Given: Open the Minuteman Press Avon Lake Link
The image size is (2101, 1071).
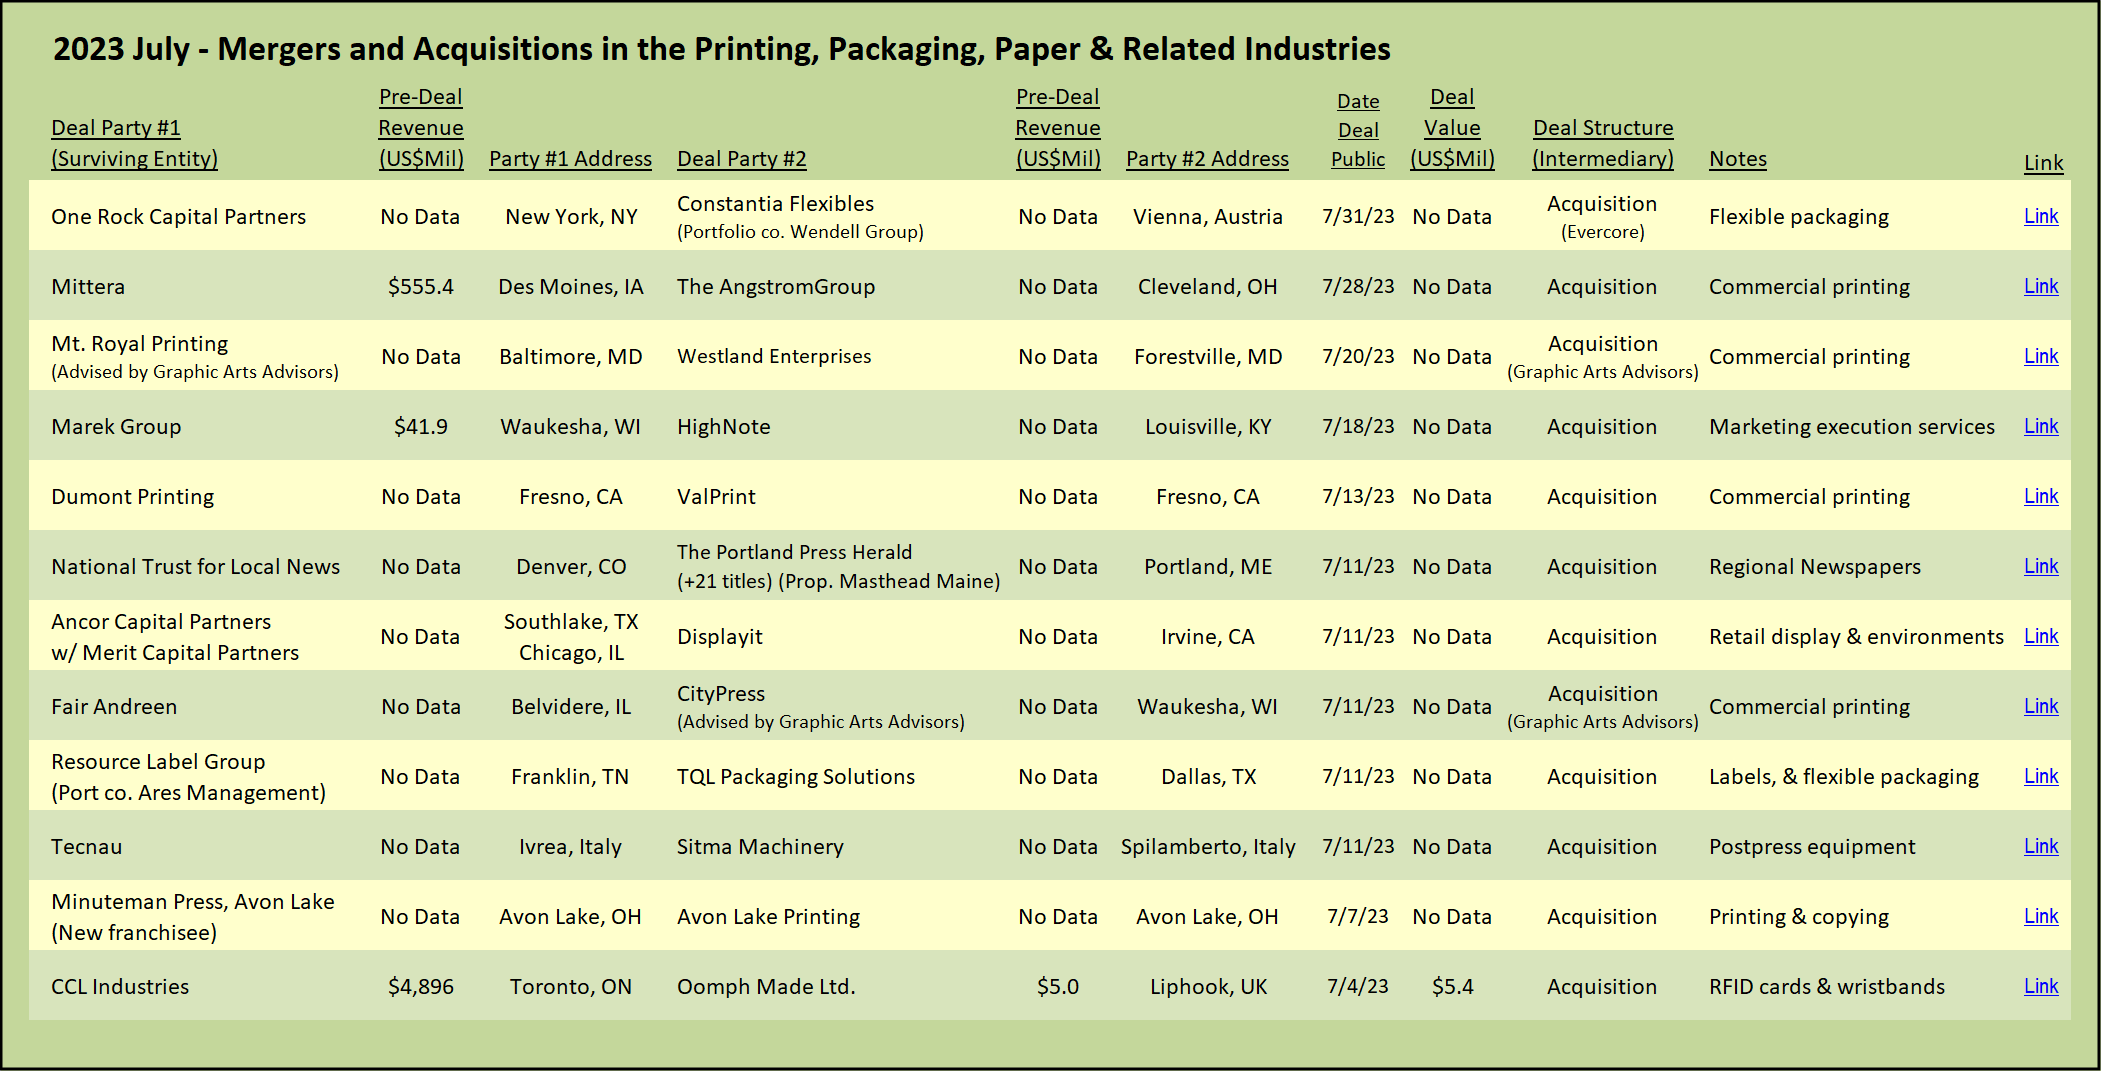Looking at the screenshot, I should [2040, 916].
